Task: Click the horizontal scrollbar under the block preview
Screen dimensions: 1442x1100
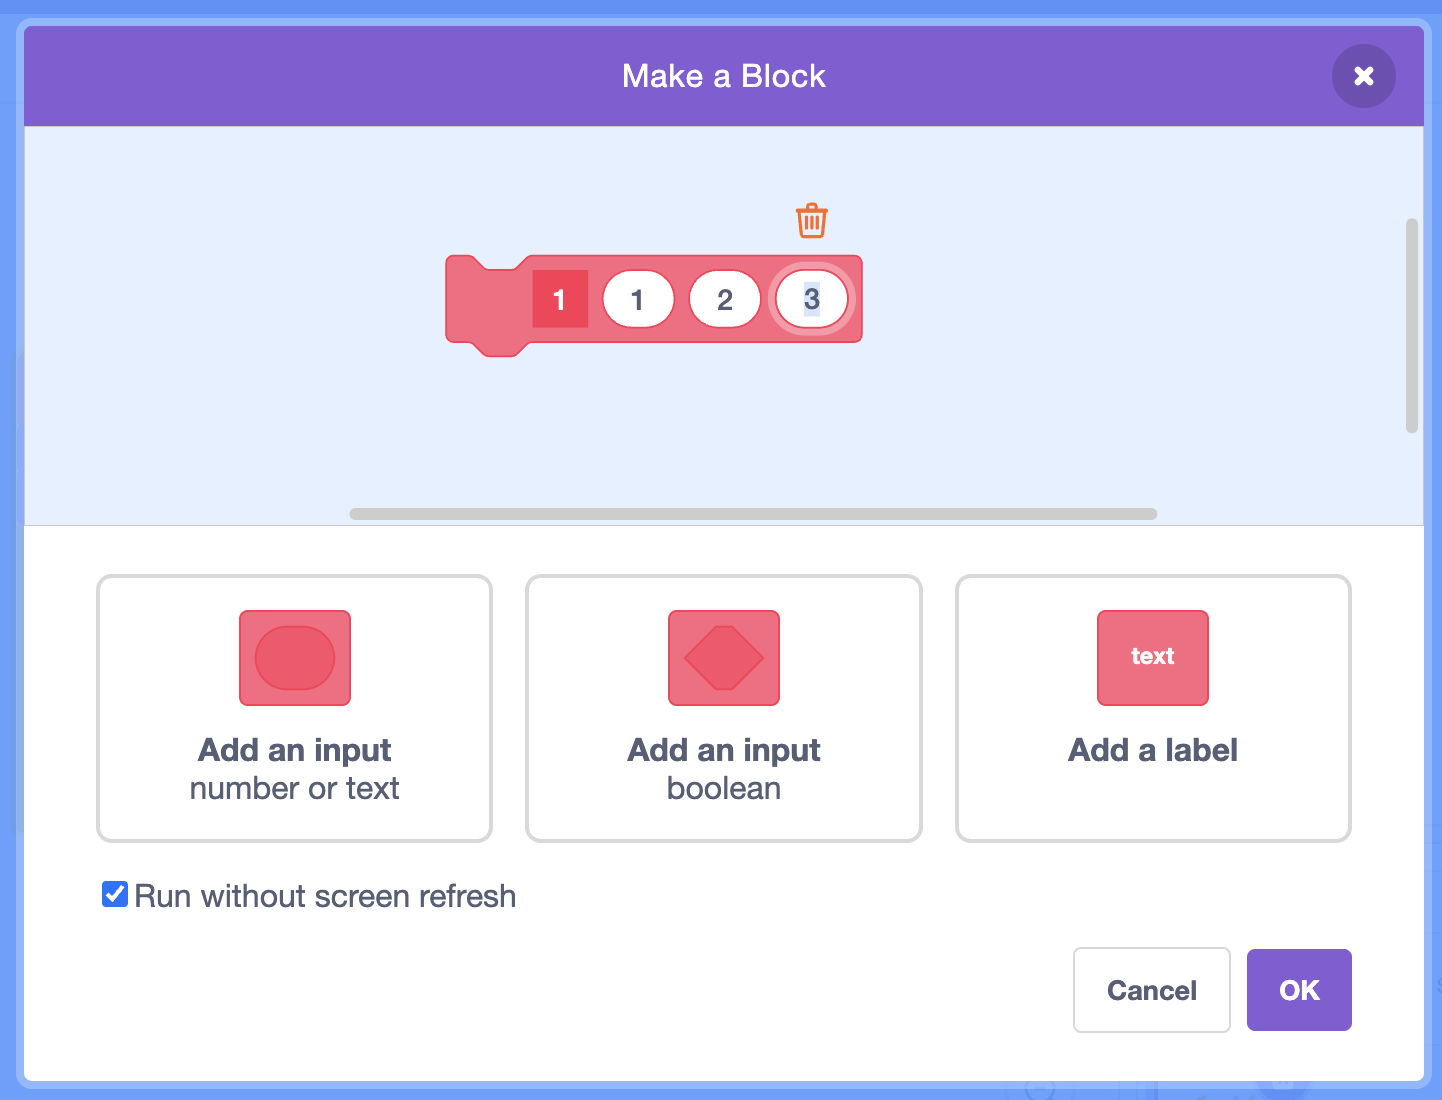Action: 752,514
